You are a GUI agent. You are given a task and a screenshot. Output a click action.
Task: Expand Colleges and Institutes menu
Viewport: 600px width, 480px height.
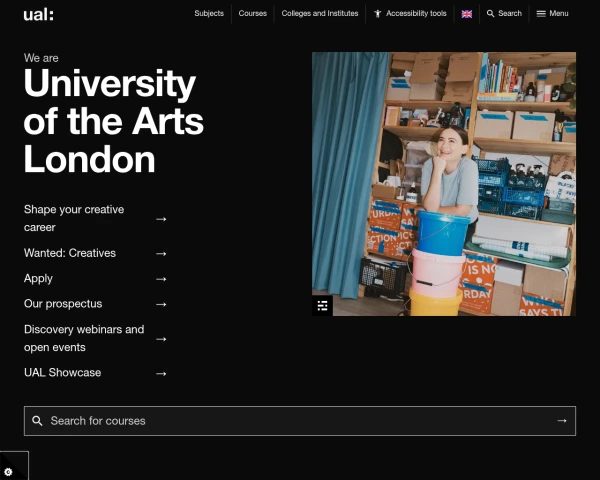[x=318, y=14]
